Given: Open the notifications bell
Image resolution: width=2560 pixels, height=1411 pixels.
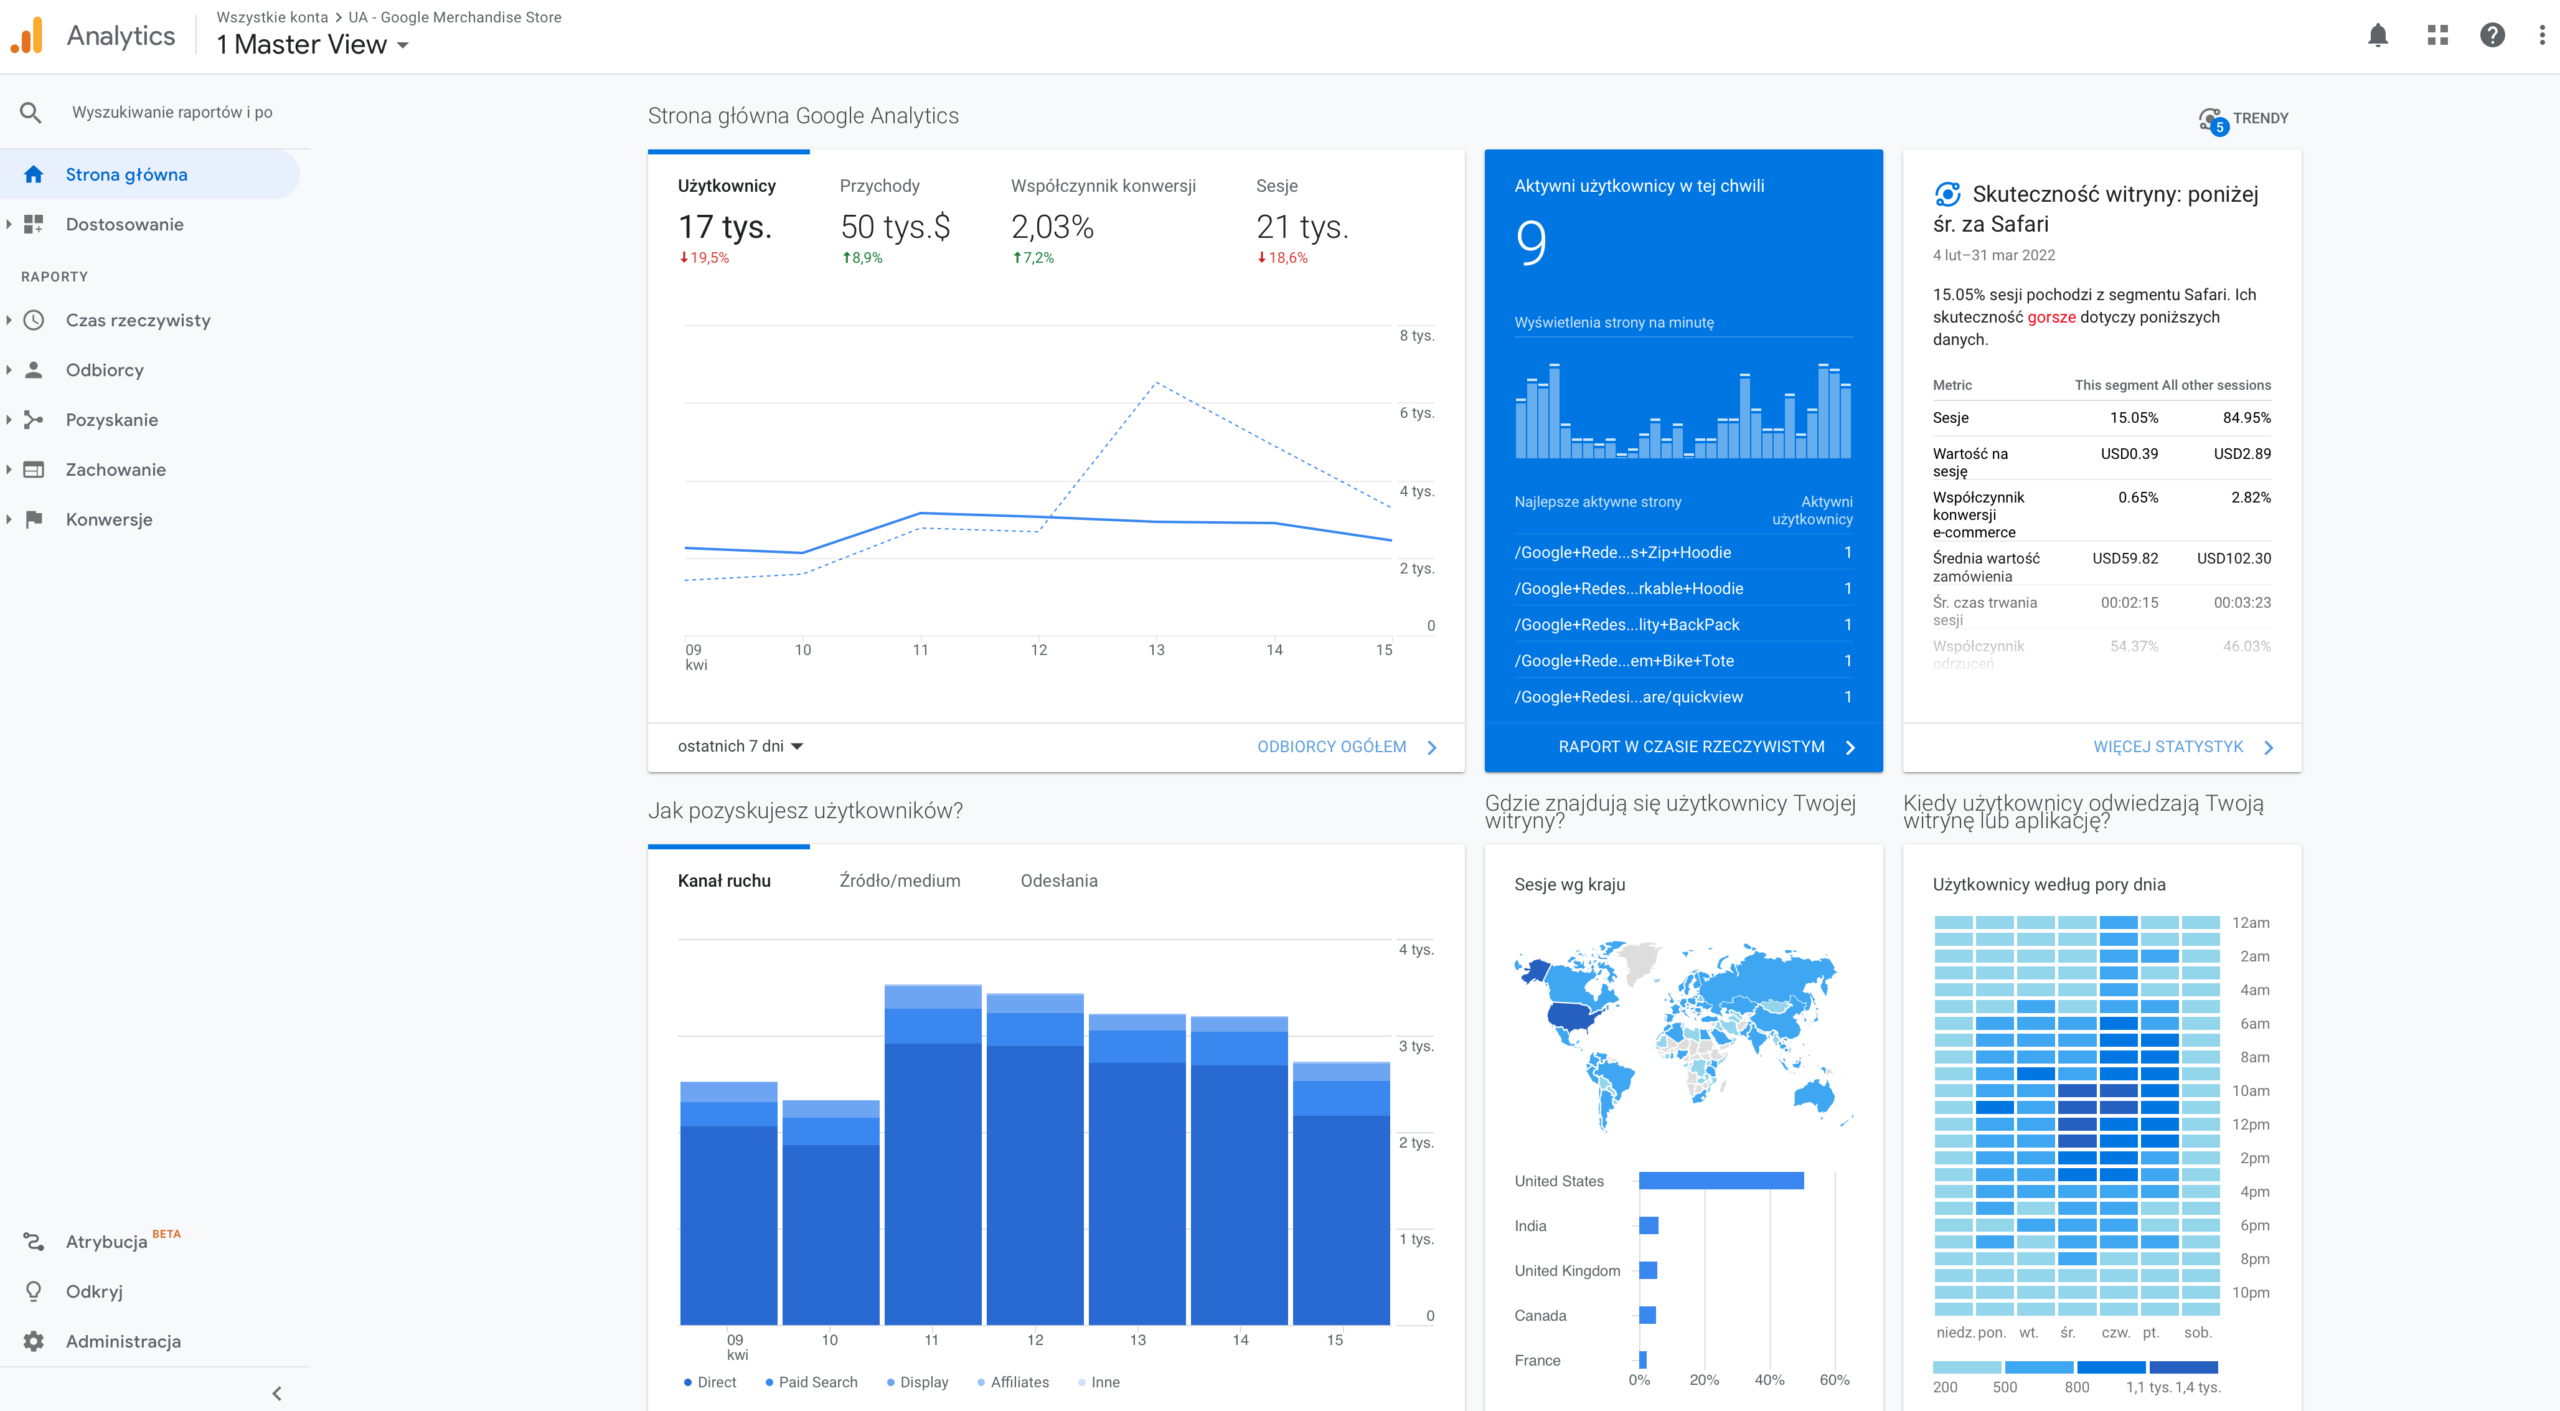Looking at the screenshot, I should click(x=2378, y=36).
